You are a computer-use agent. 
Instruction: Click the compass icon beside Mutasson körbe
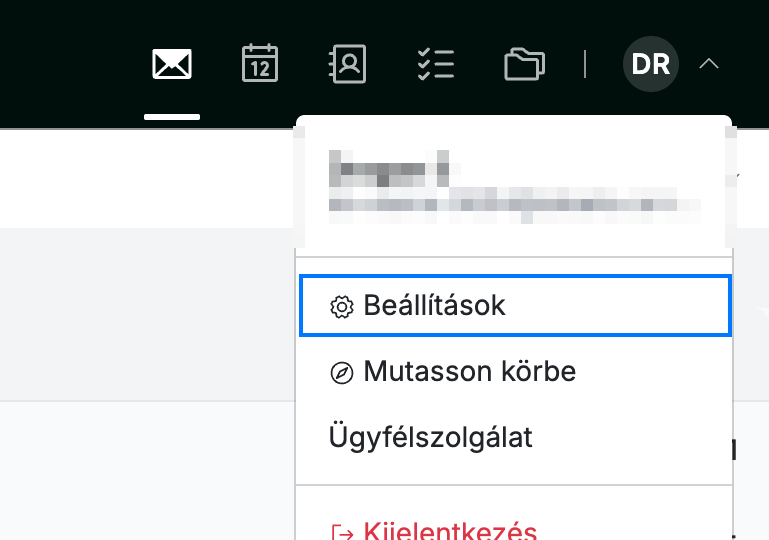(x=342, y=373)
